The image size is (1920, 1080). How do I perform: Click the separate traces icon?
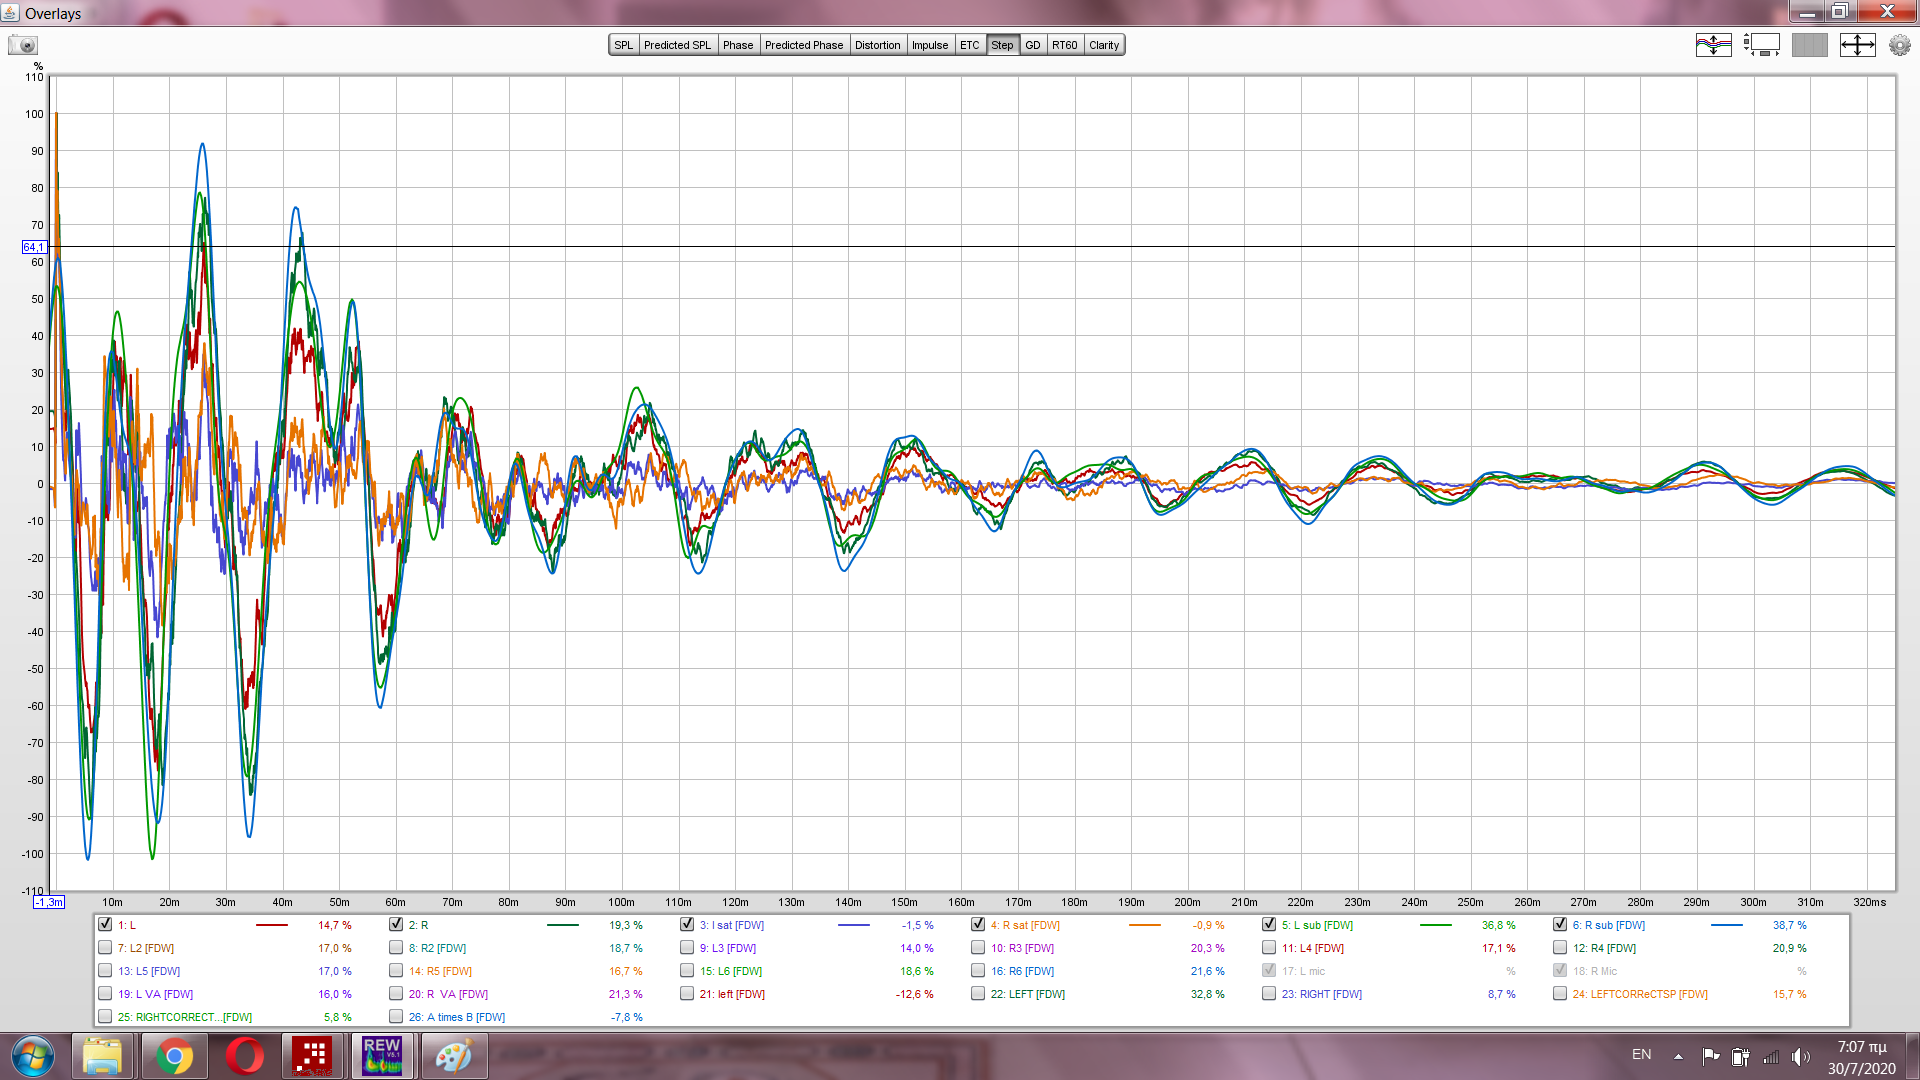[x=1713, y=45]
